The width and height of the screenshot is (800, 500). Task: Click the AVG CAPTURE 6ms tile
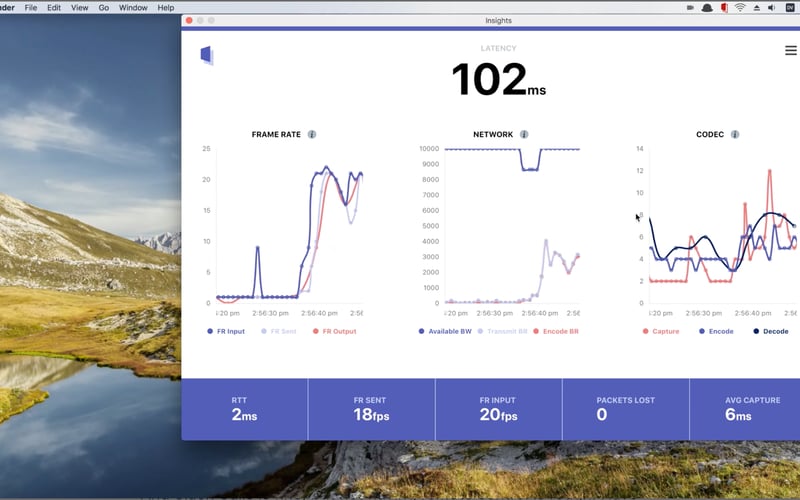click(x=745, y=409)
